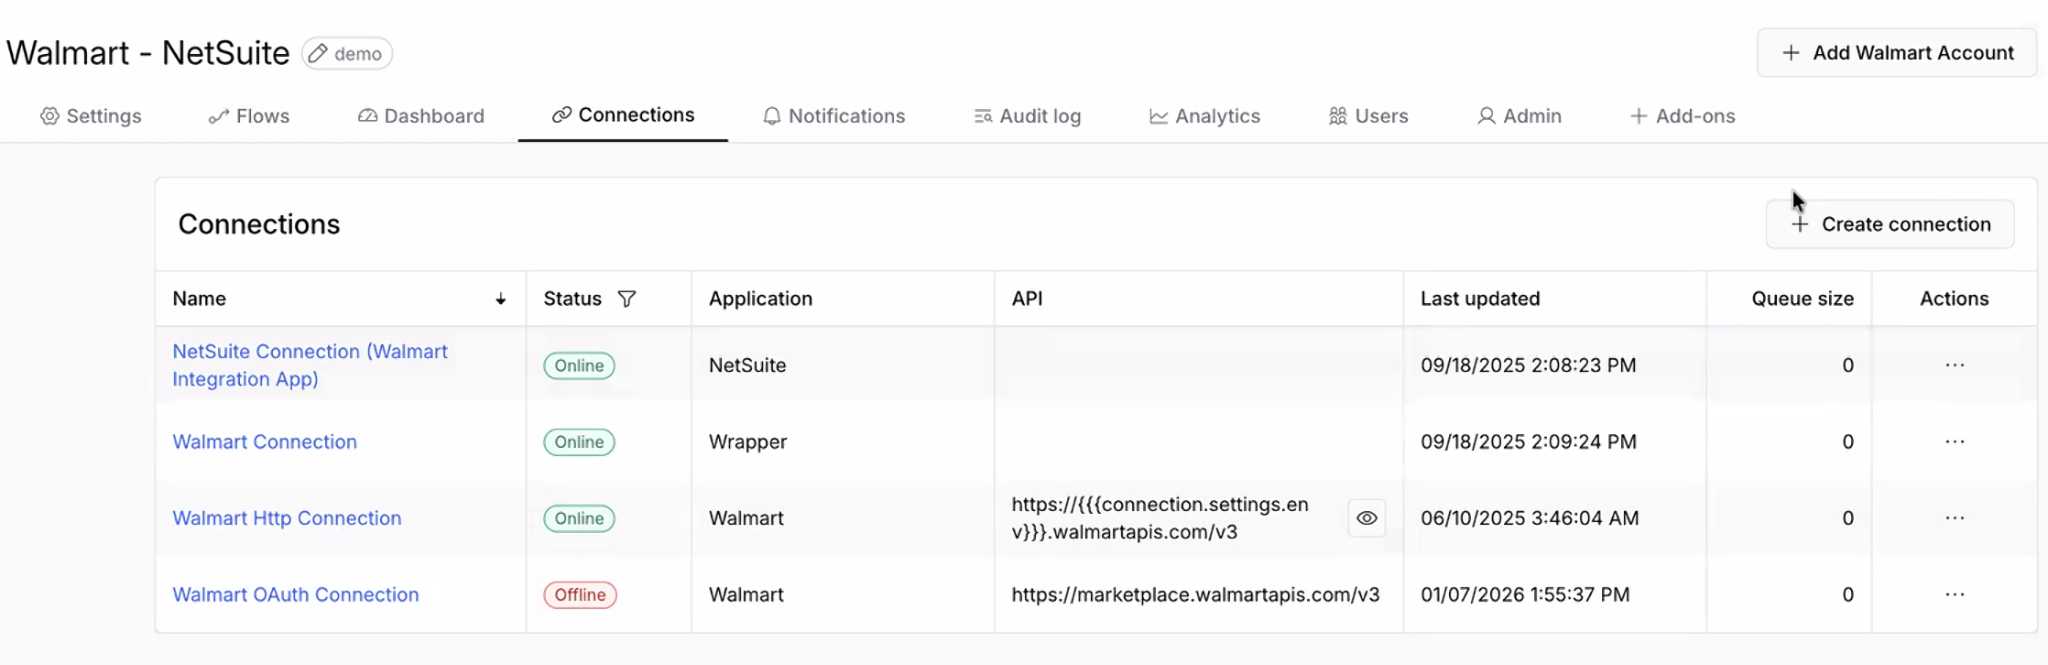
Task: Click the pencil edit icon beside demo
Action: point(318,53)
